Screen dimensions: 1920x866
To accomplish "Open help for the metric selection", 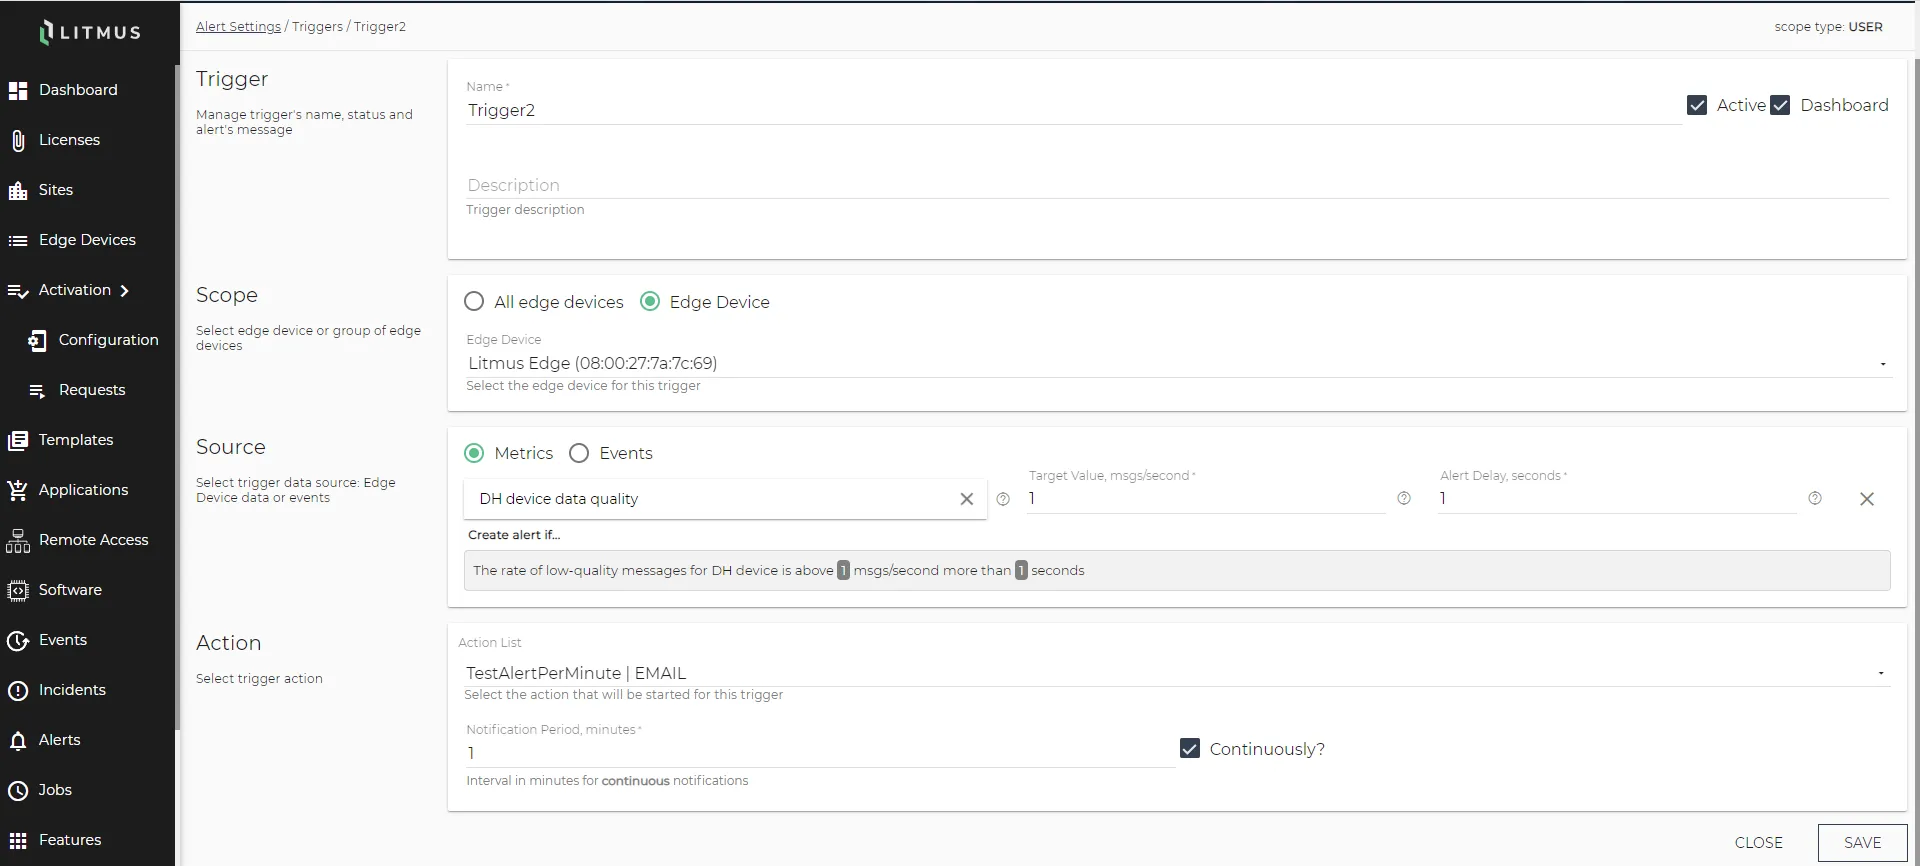I will tap(1003, 499).
